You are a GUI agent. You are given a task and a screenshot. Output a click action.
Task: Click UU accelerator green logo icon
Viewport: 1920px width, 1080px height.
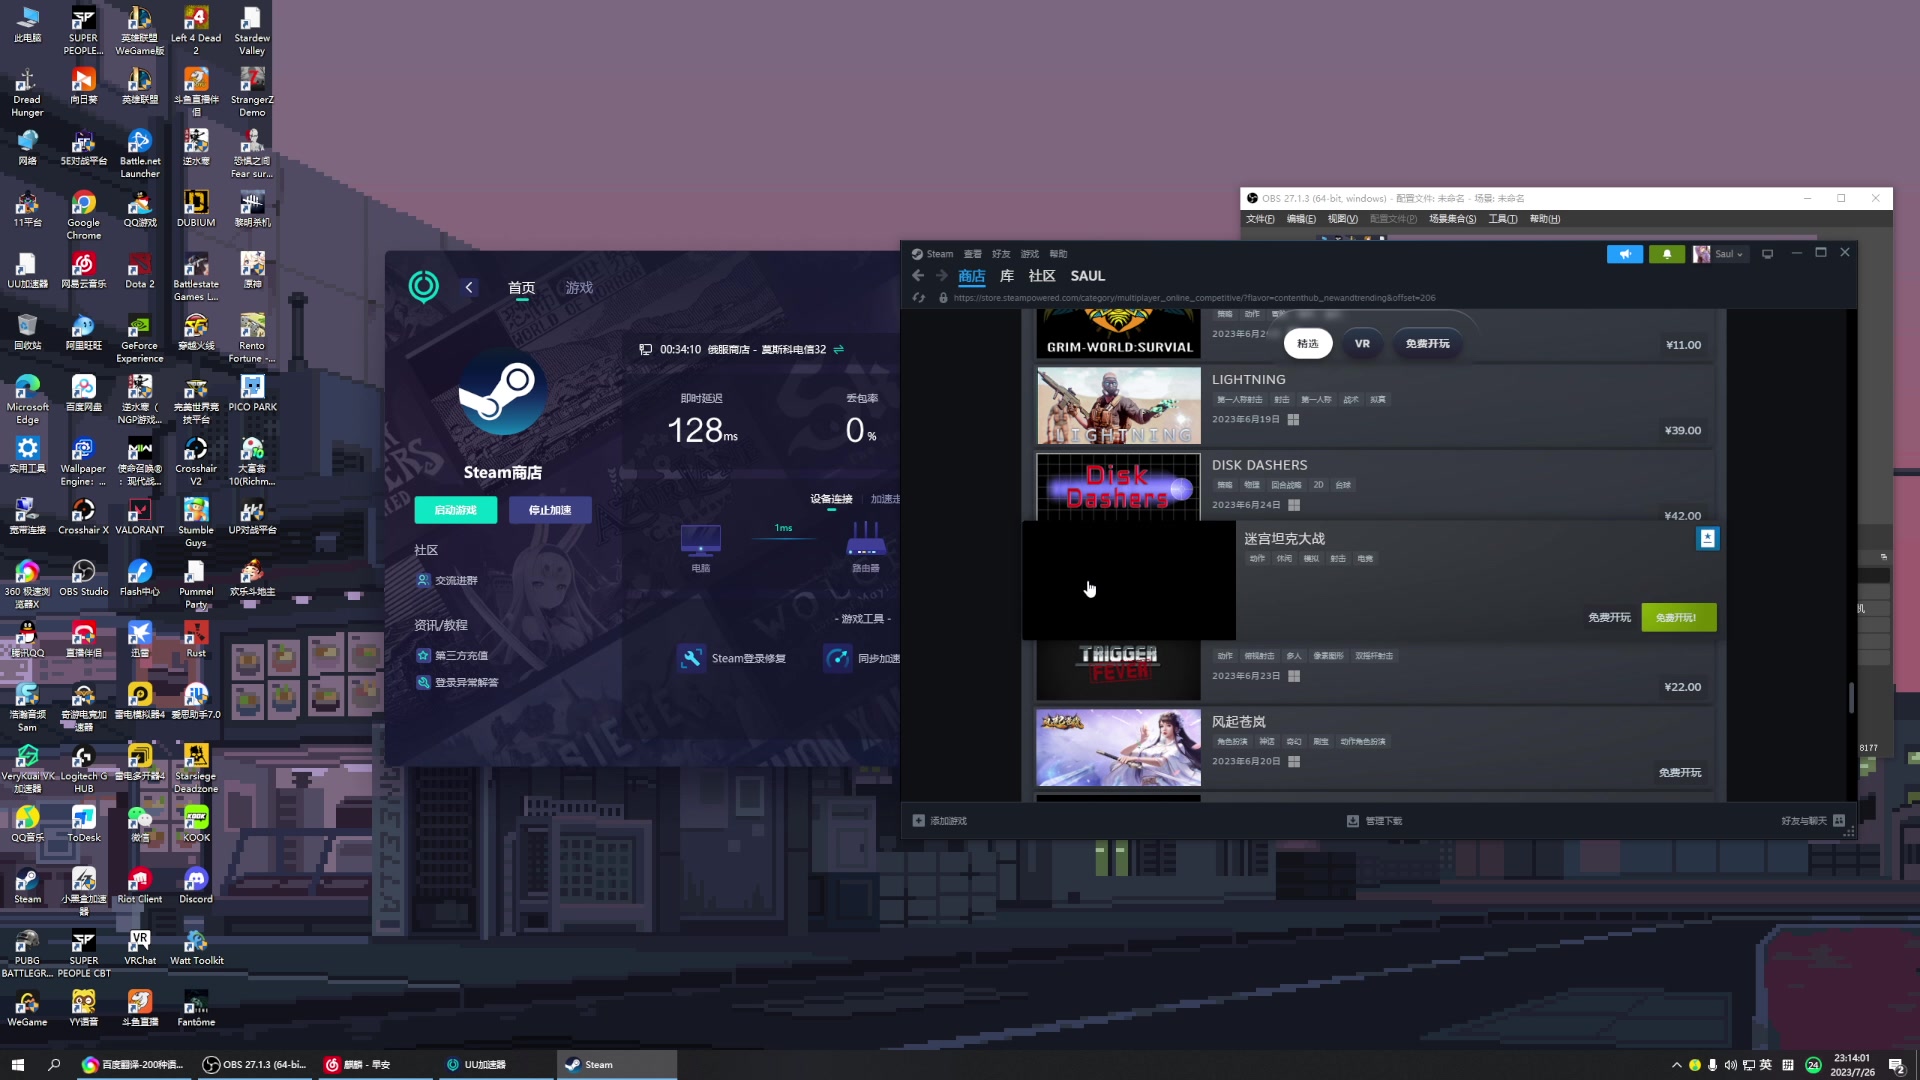424,287
